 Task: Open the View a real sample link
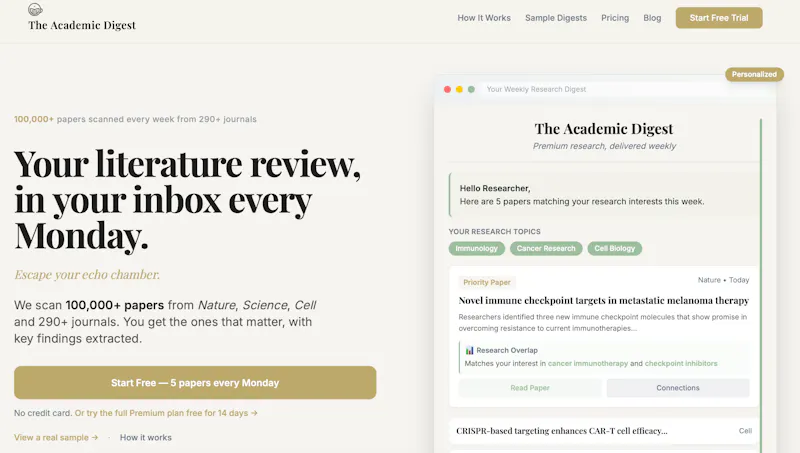pos(56,438)
